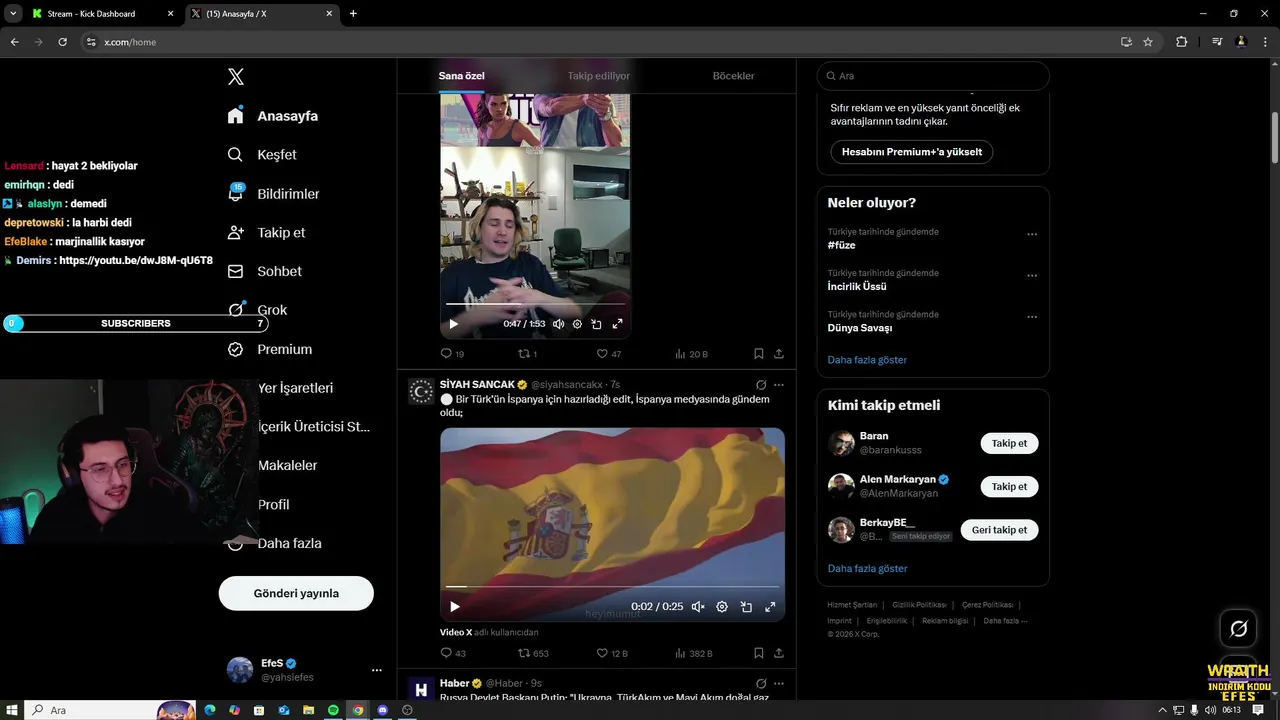Switch to the Böcekler tab

(x=733, y=76)
